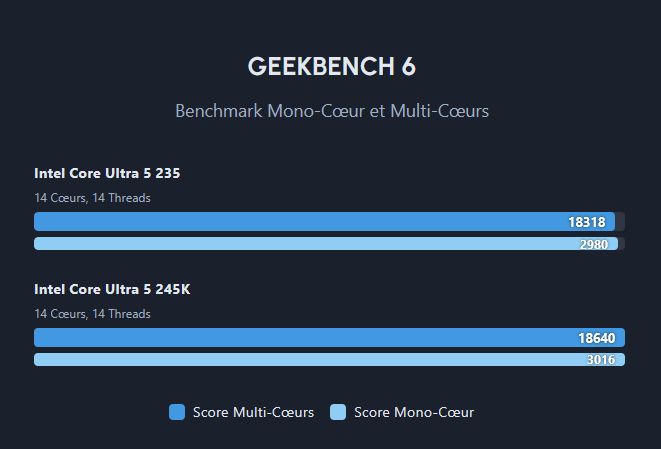Click the Benchmark Mono-Cœur et Multi-Cœurs subtitle
This screenshot has height=449, width=661.
click(332, 111)
